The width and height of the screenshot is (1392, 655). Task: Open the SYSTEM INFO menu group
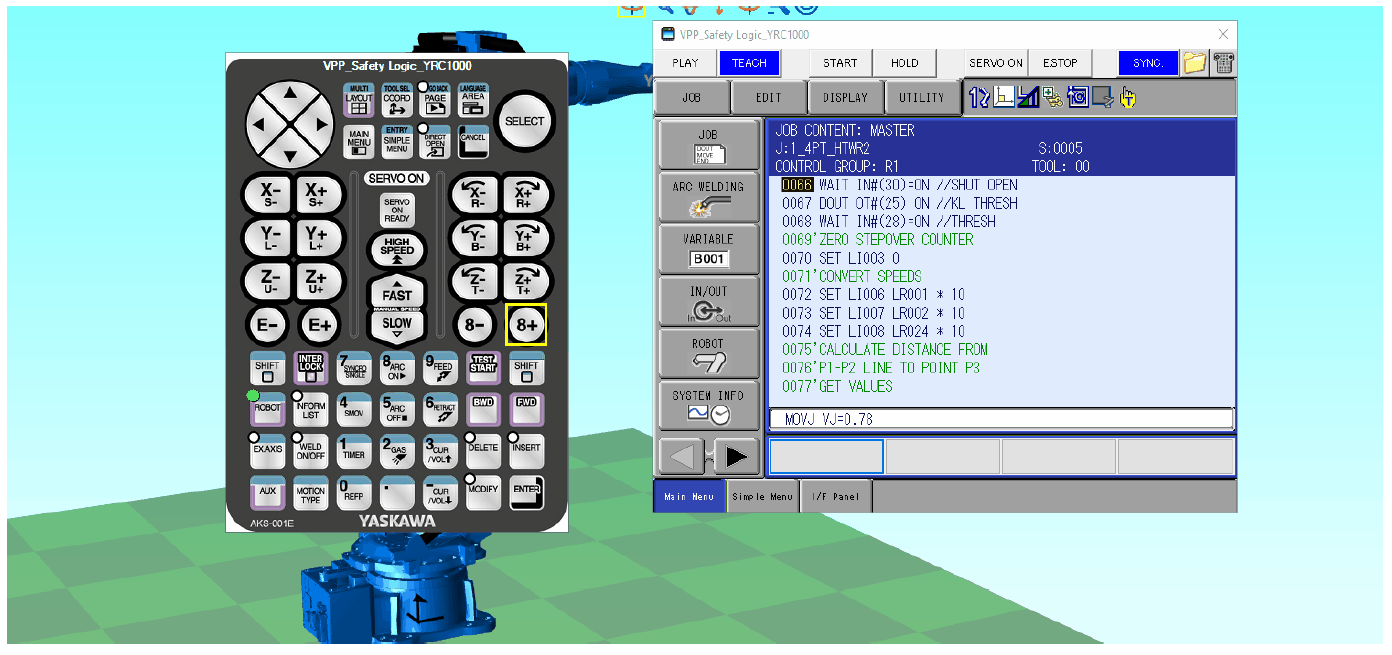[708, 405]
